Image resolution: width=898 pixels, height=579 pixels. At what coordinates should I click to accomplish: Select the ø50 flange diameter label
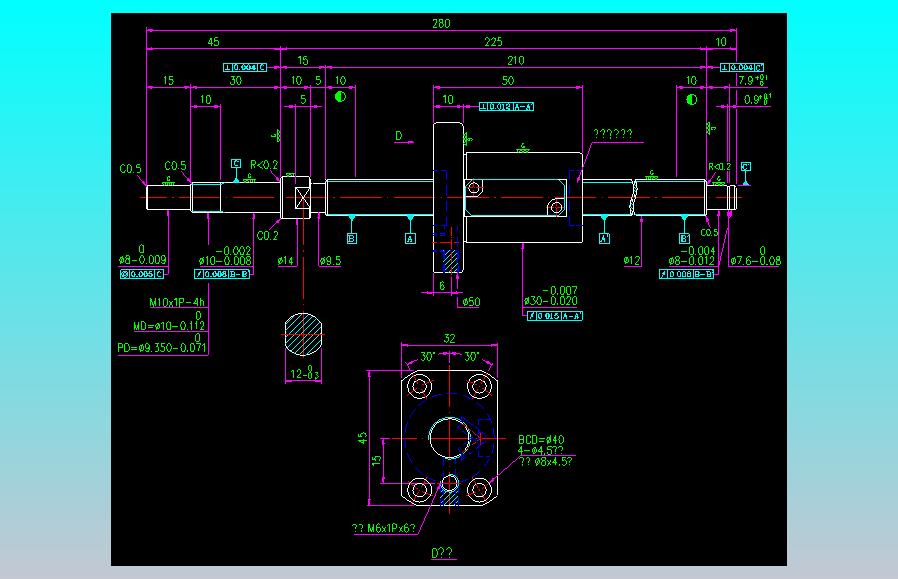(471, 302)
